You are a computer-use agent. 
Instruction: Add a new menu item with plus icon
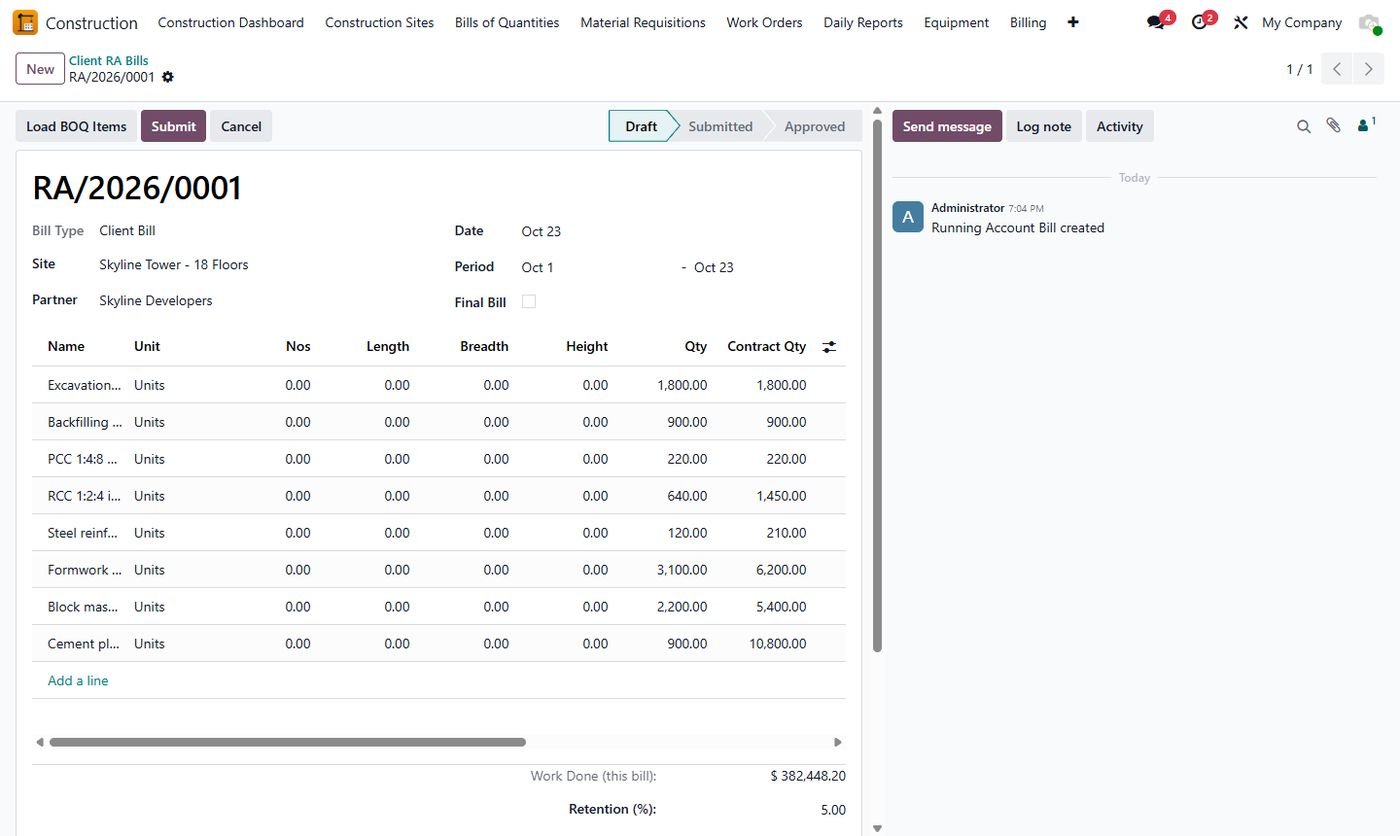tap(1073, 22)
